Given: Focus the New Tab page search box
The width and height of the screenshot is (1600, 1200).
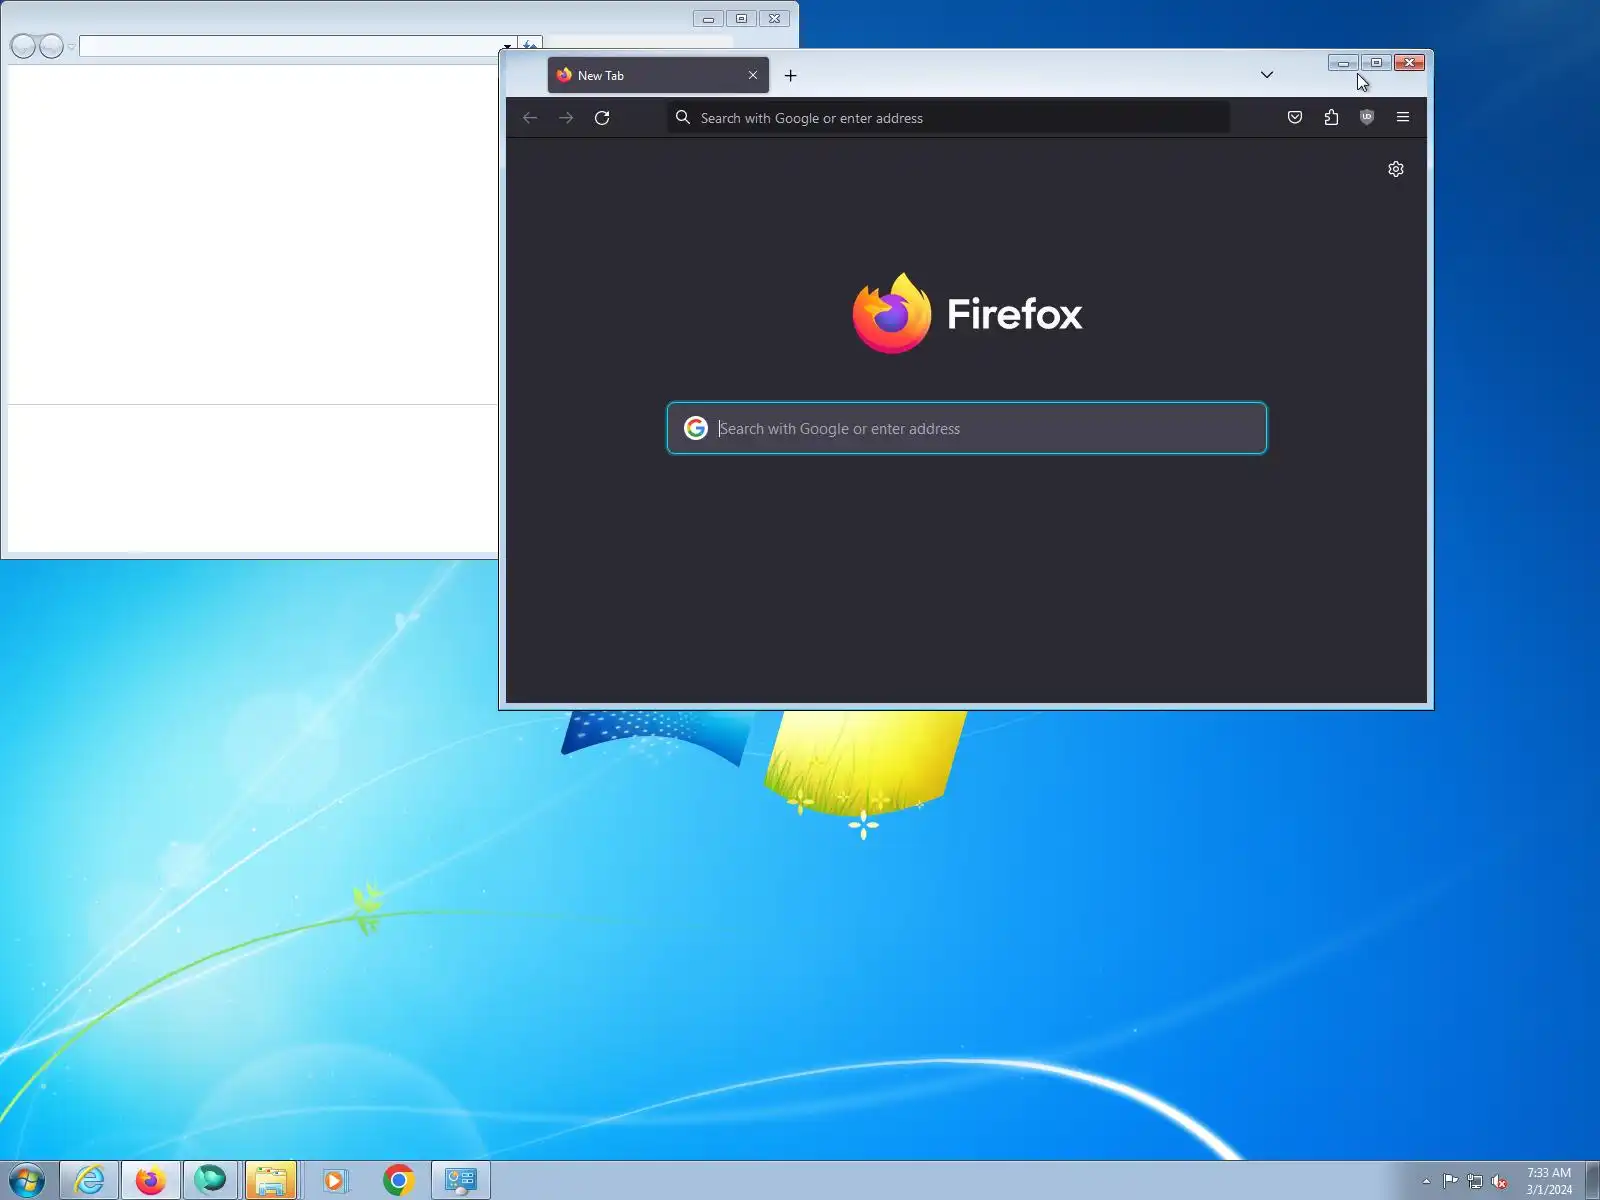Looking at the screenshot, I should pyautogui.click(x=967, y=428).
